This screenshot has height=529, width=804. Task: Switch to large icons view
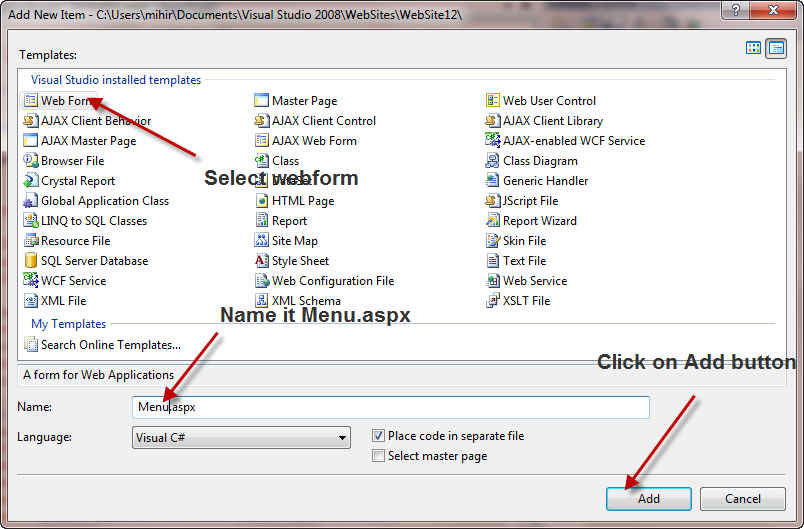click(753, 48)
